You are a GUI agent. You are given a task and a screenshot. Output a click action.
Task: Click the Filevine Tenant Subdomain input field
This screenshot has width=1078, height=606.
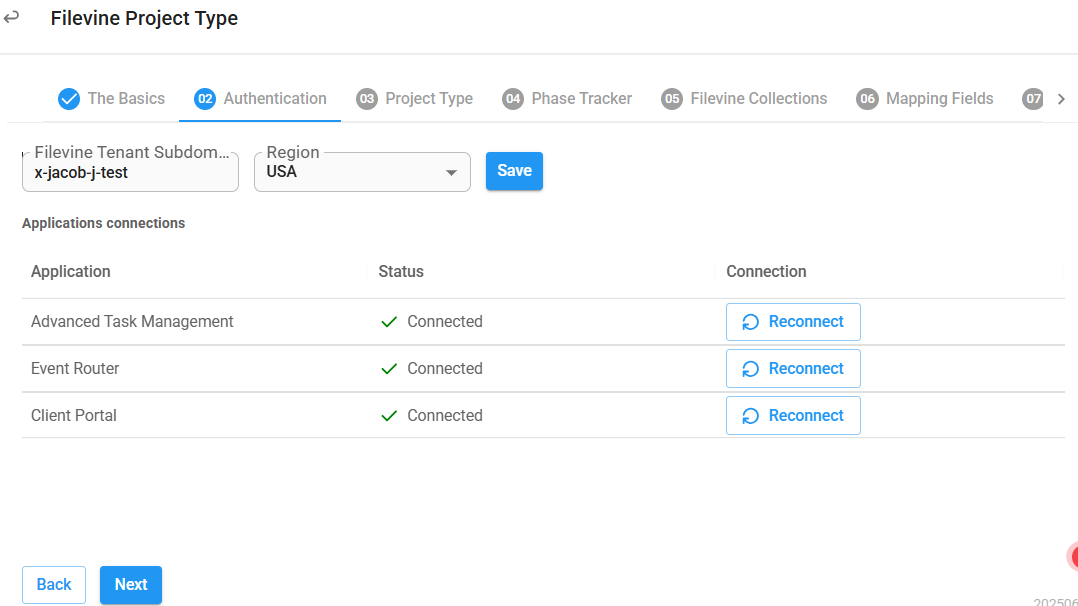[x=131, y=172]
